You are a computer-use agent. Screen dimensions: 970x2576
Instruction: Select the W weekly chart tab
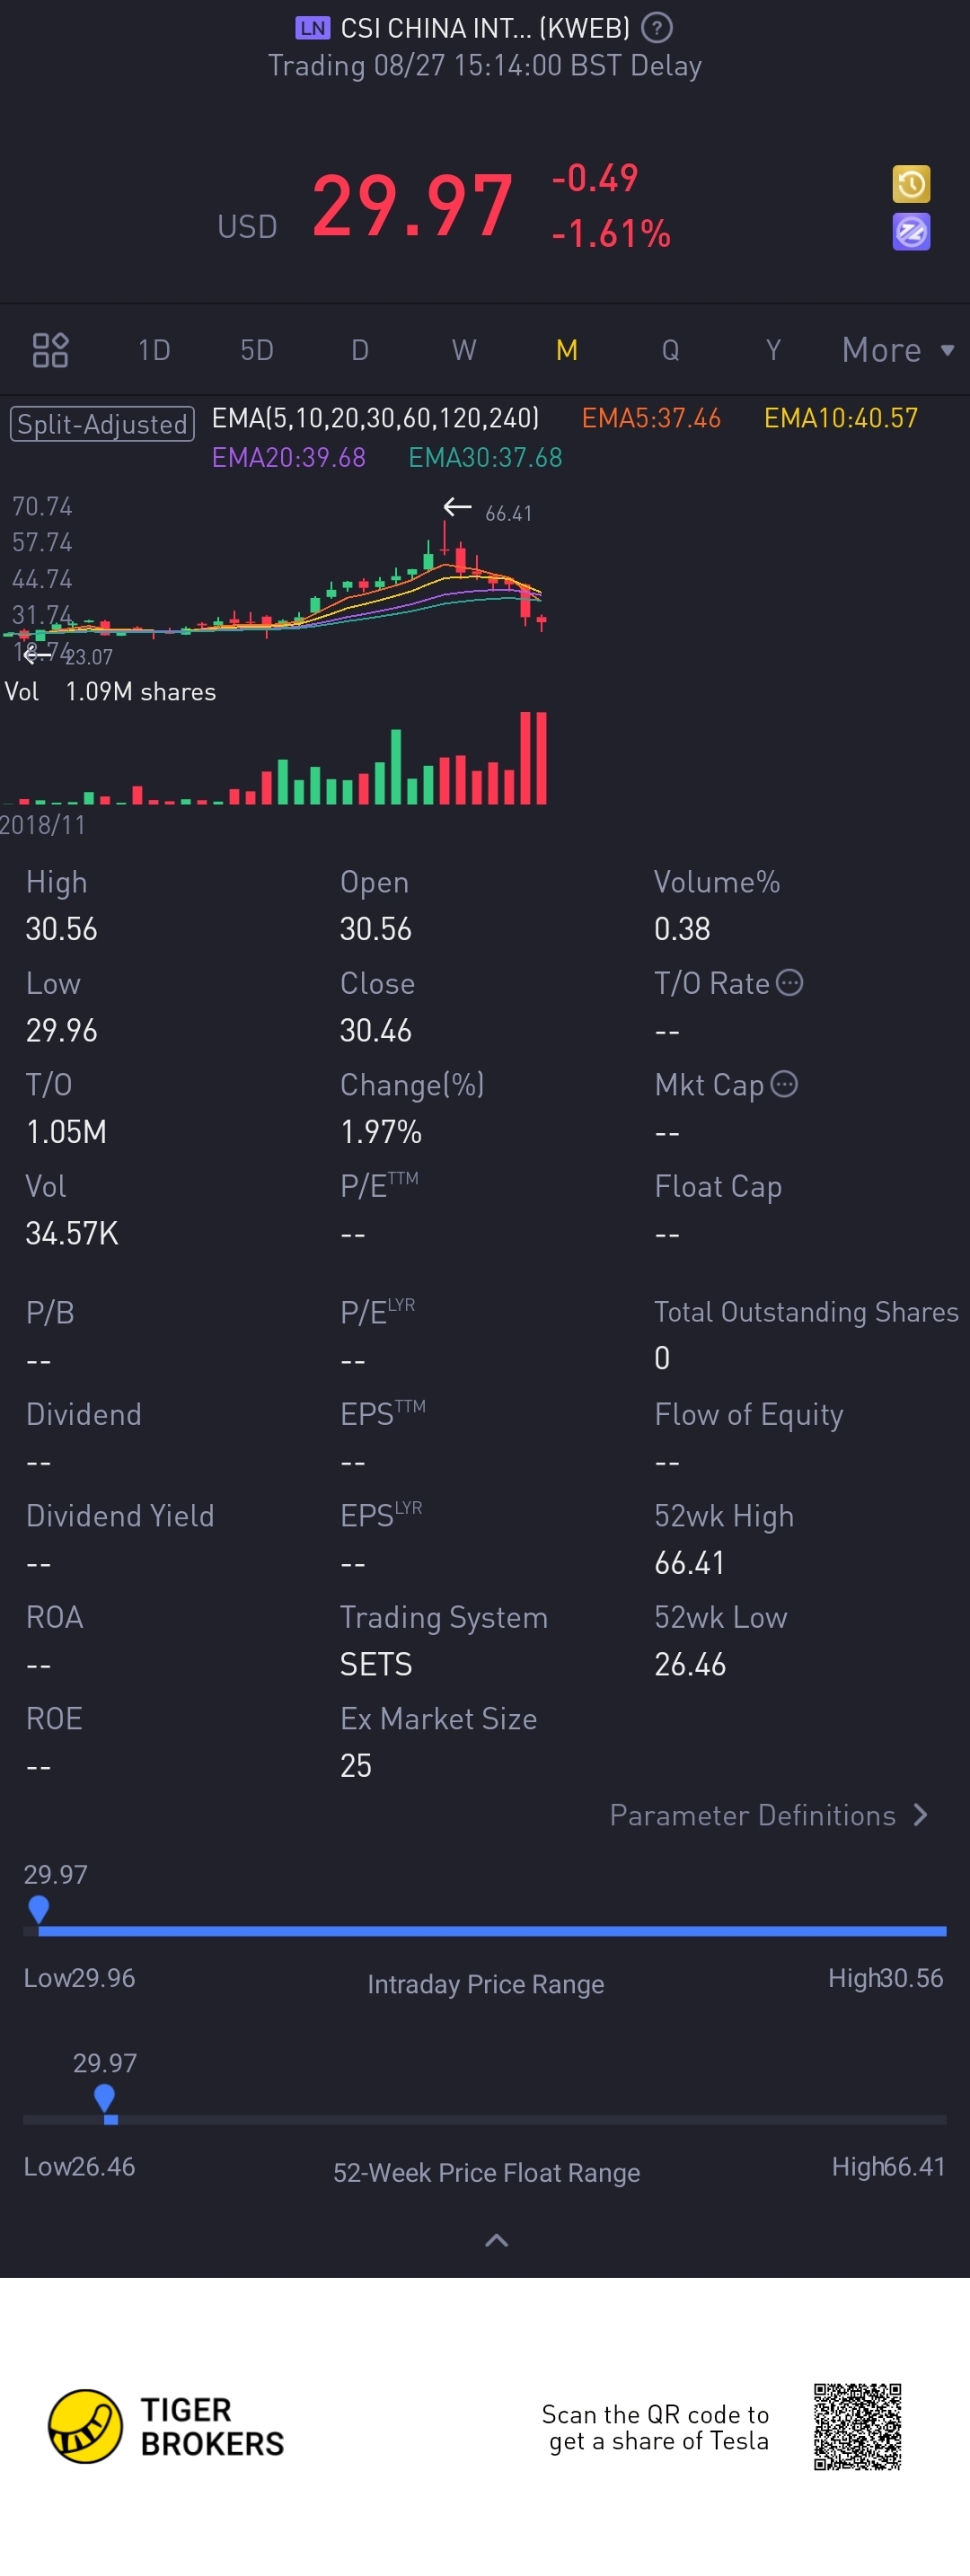463,350
